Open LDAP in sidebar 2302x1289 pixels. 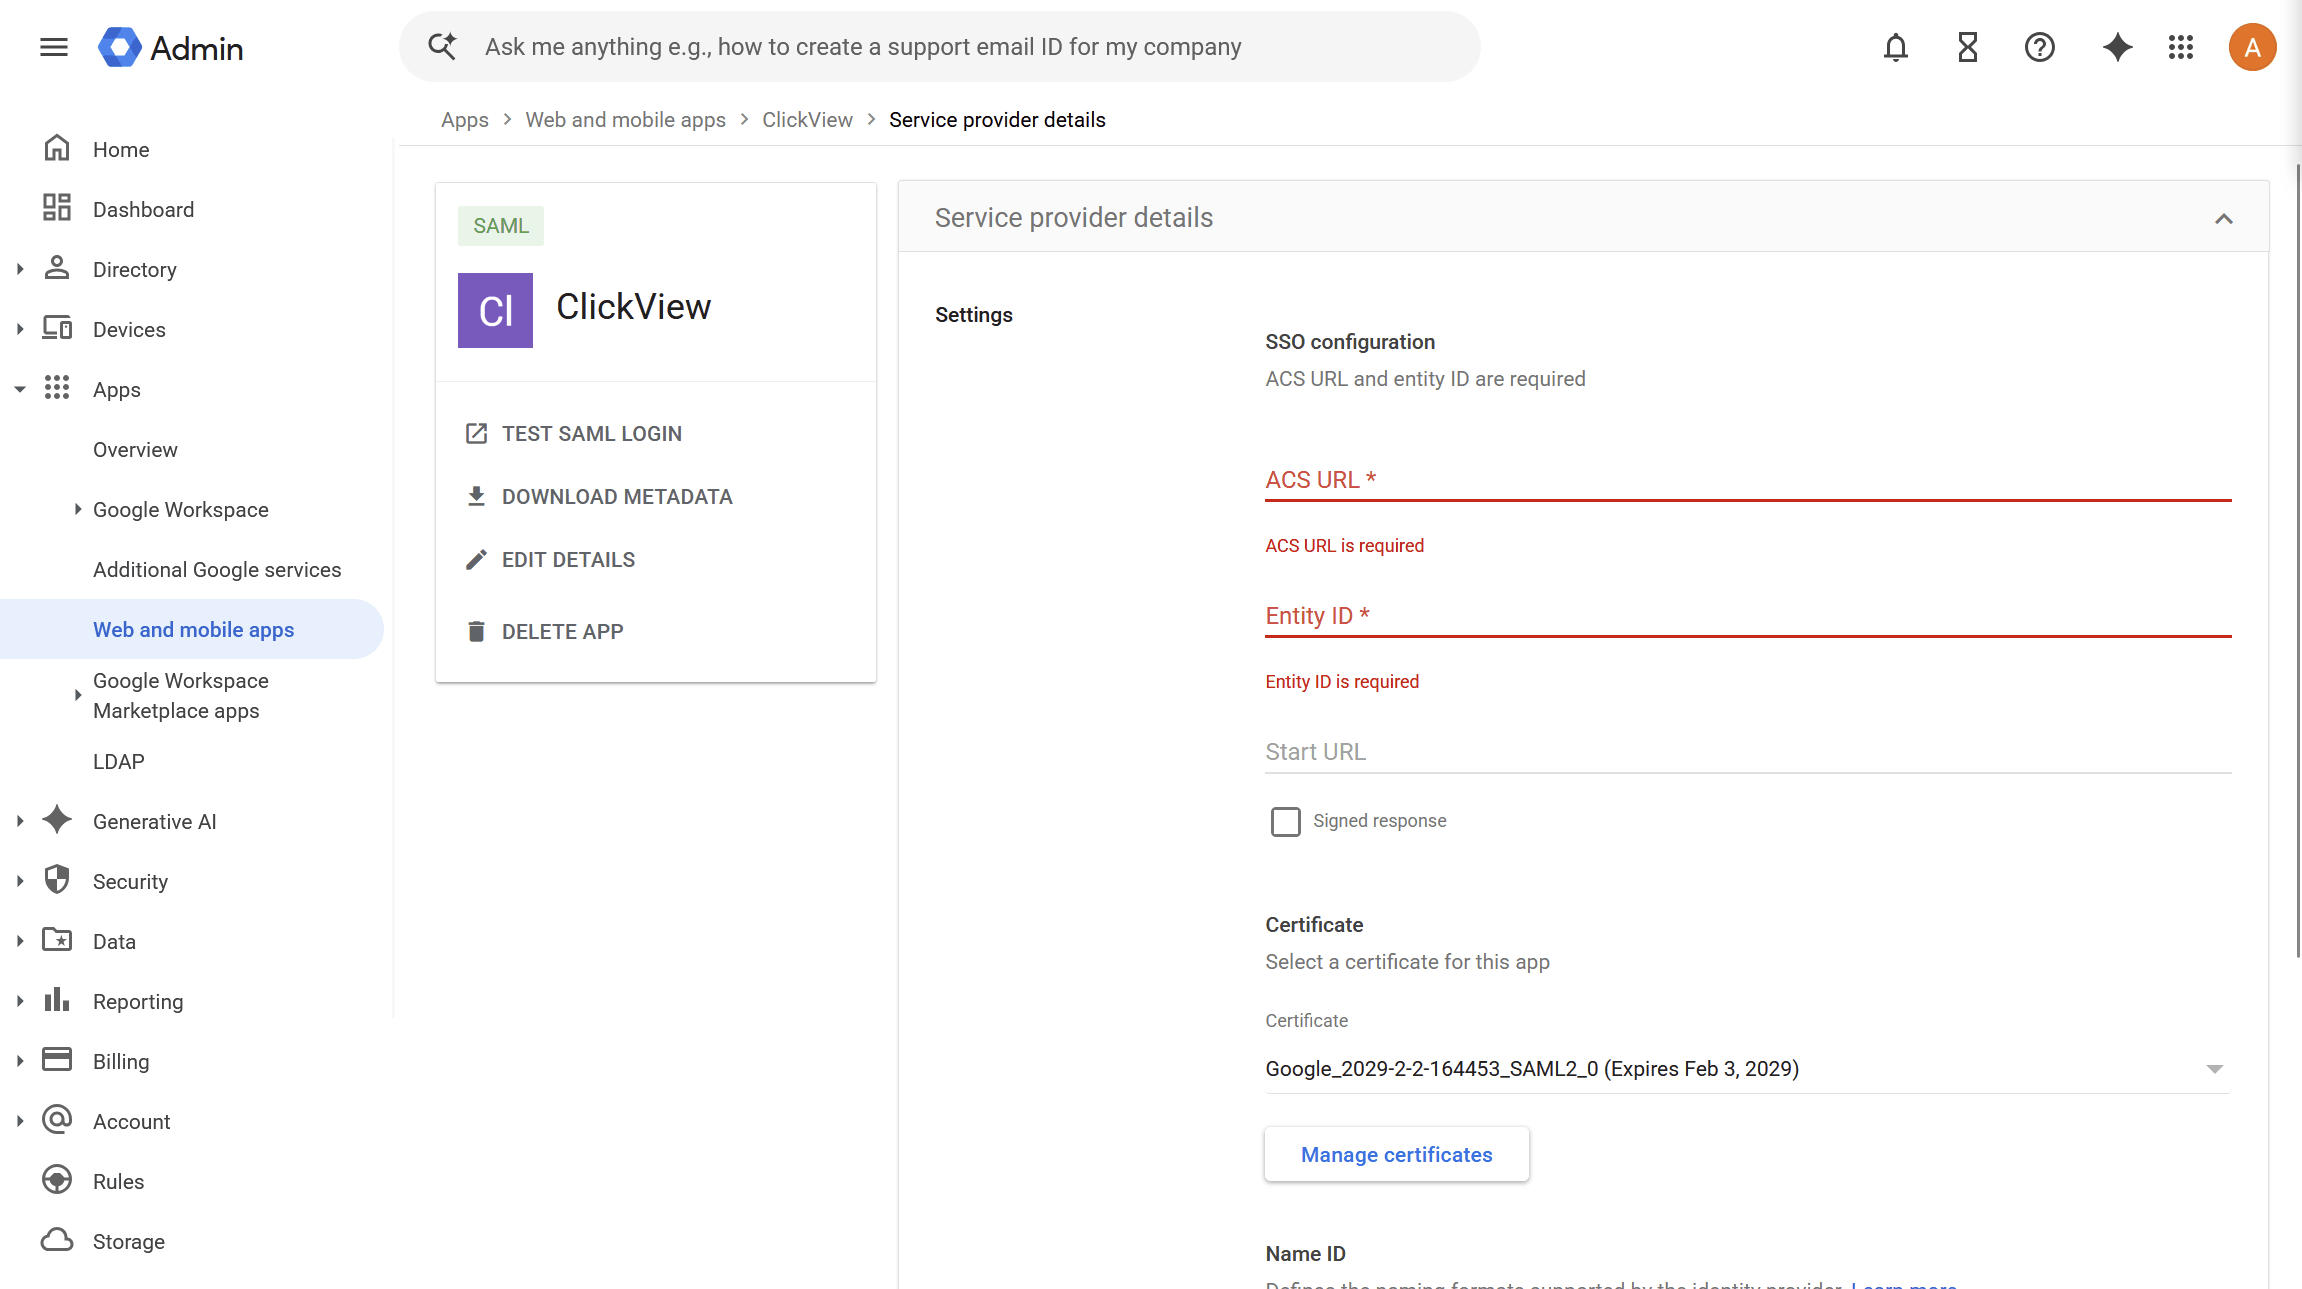tap(119, 761)
